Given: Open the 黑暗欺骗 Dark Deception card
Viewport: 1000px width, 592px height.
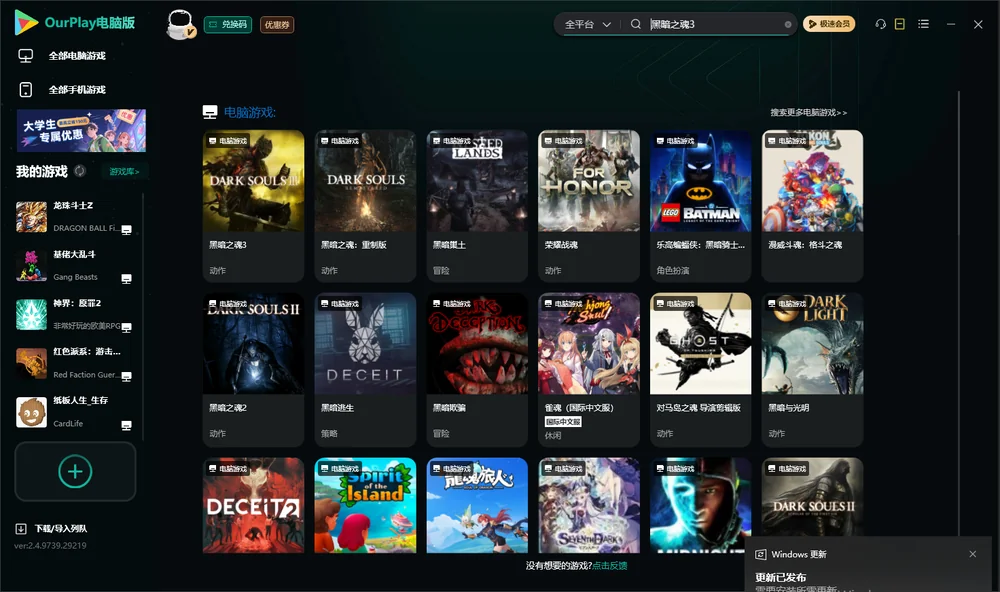Looking at the screenshot, I should (x=477, y=369).
